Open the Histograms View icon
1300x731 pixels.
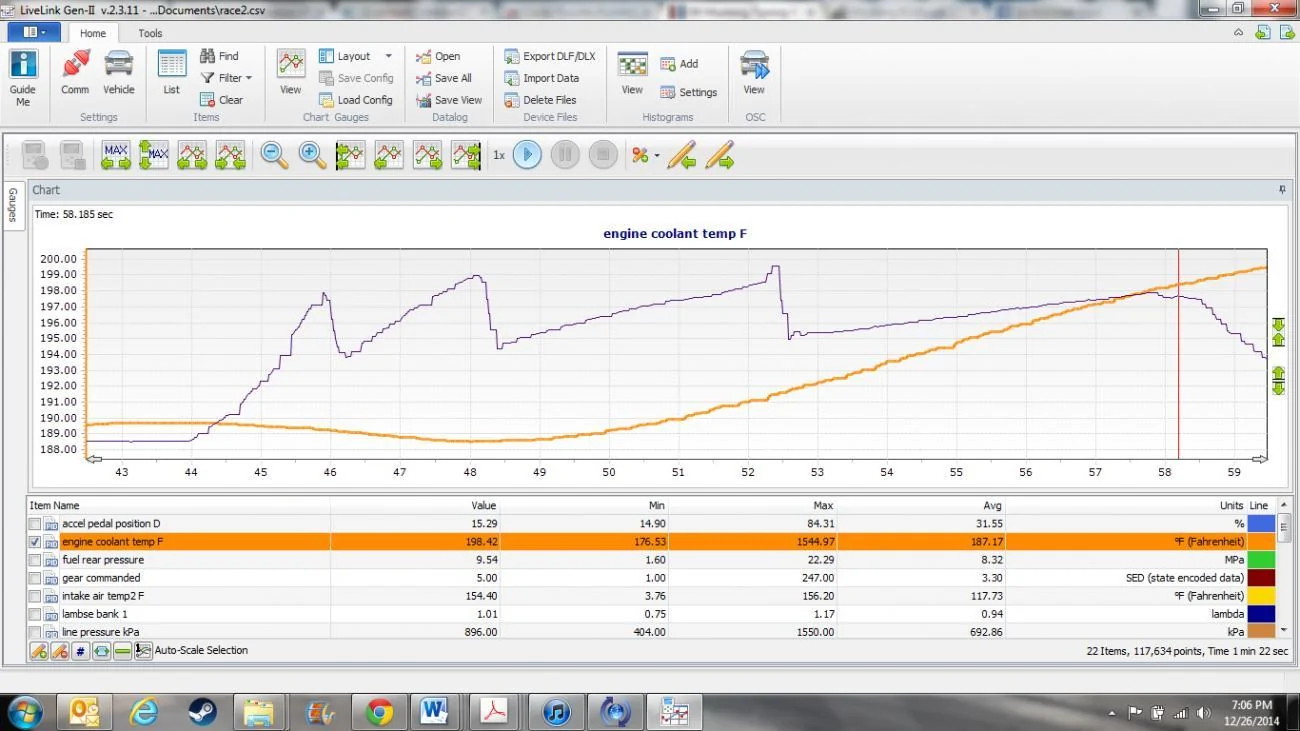pos(632,72)
